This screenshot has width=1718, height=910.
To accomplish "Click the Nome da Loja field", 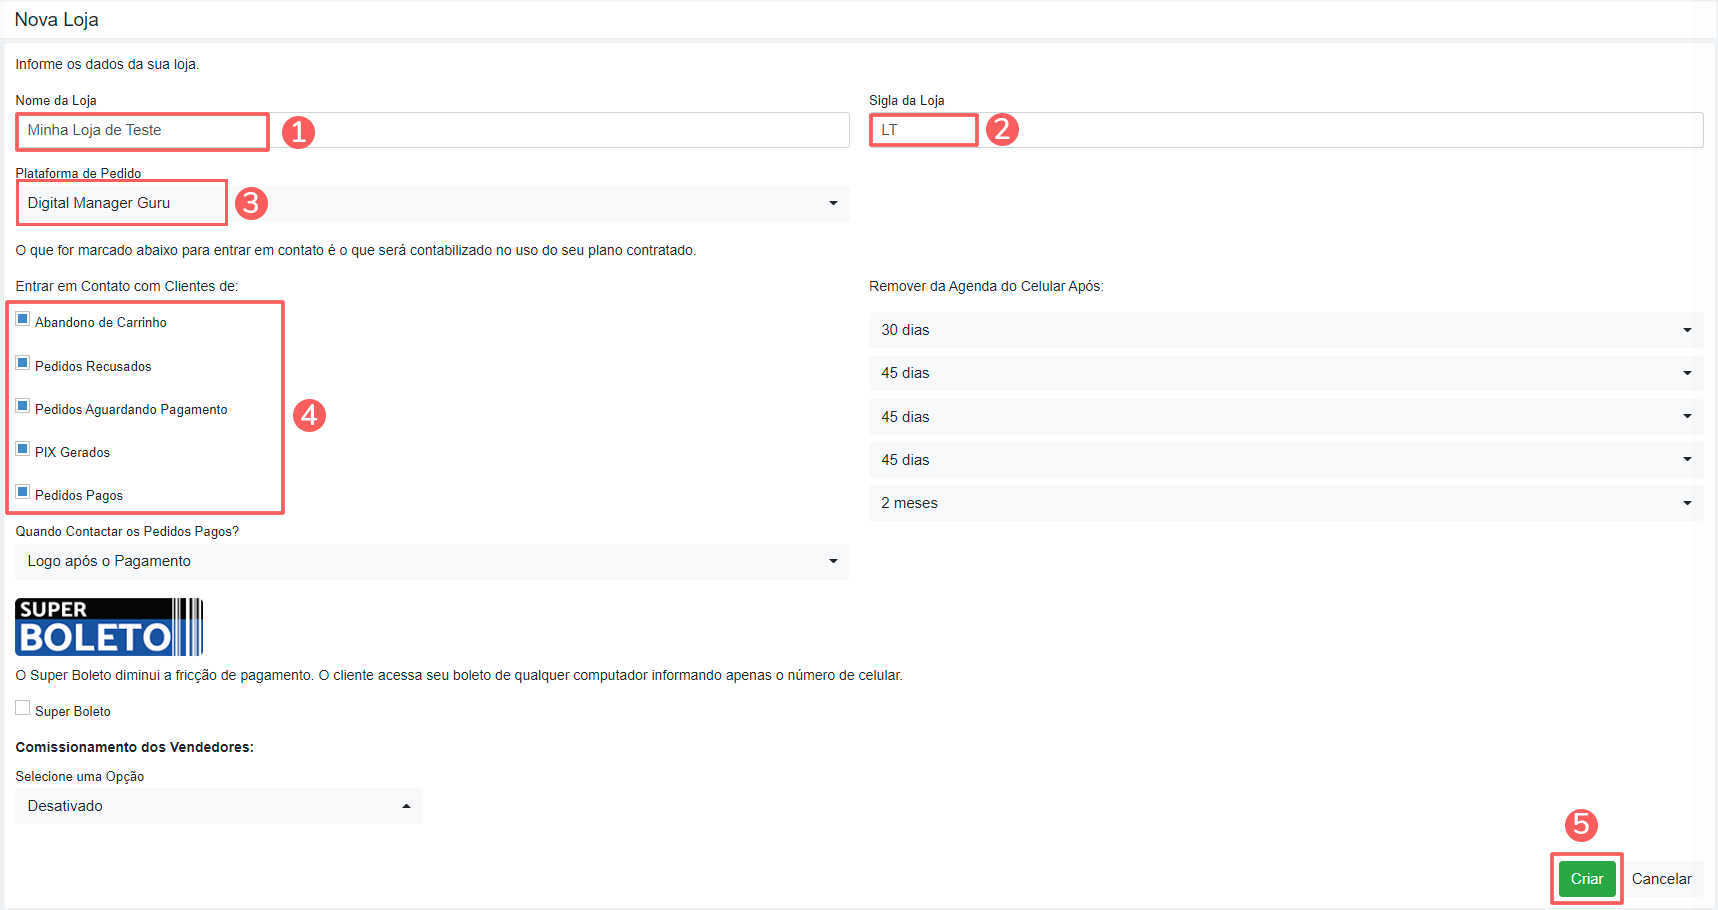I will [432, 130].
